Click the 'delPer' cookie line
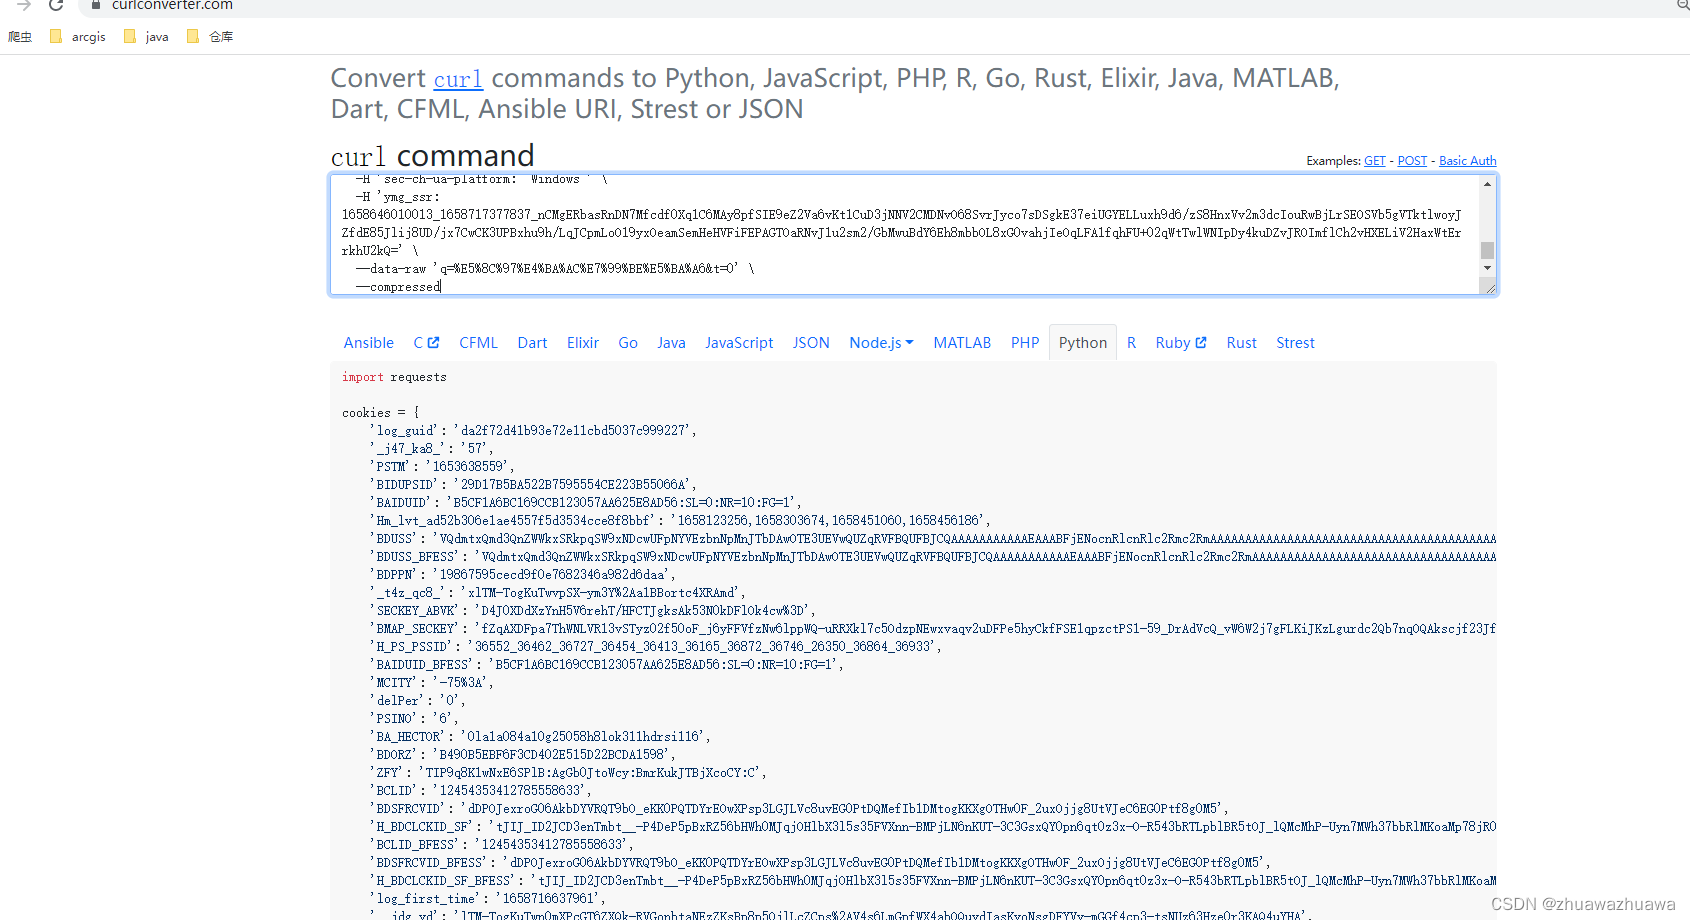Image resolution: width=1690 pixels, height=920 pixels. click(x=417, y=701)
